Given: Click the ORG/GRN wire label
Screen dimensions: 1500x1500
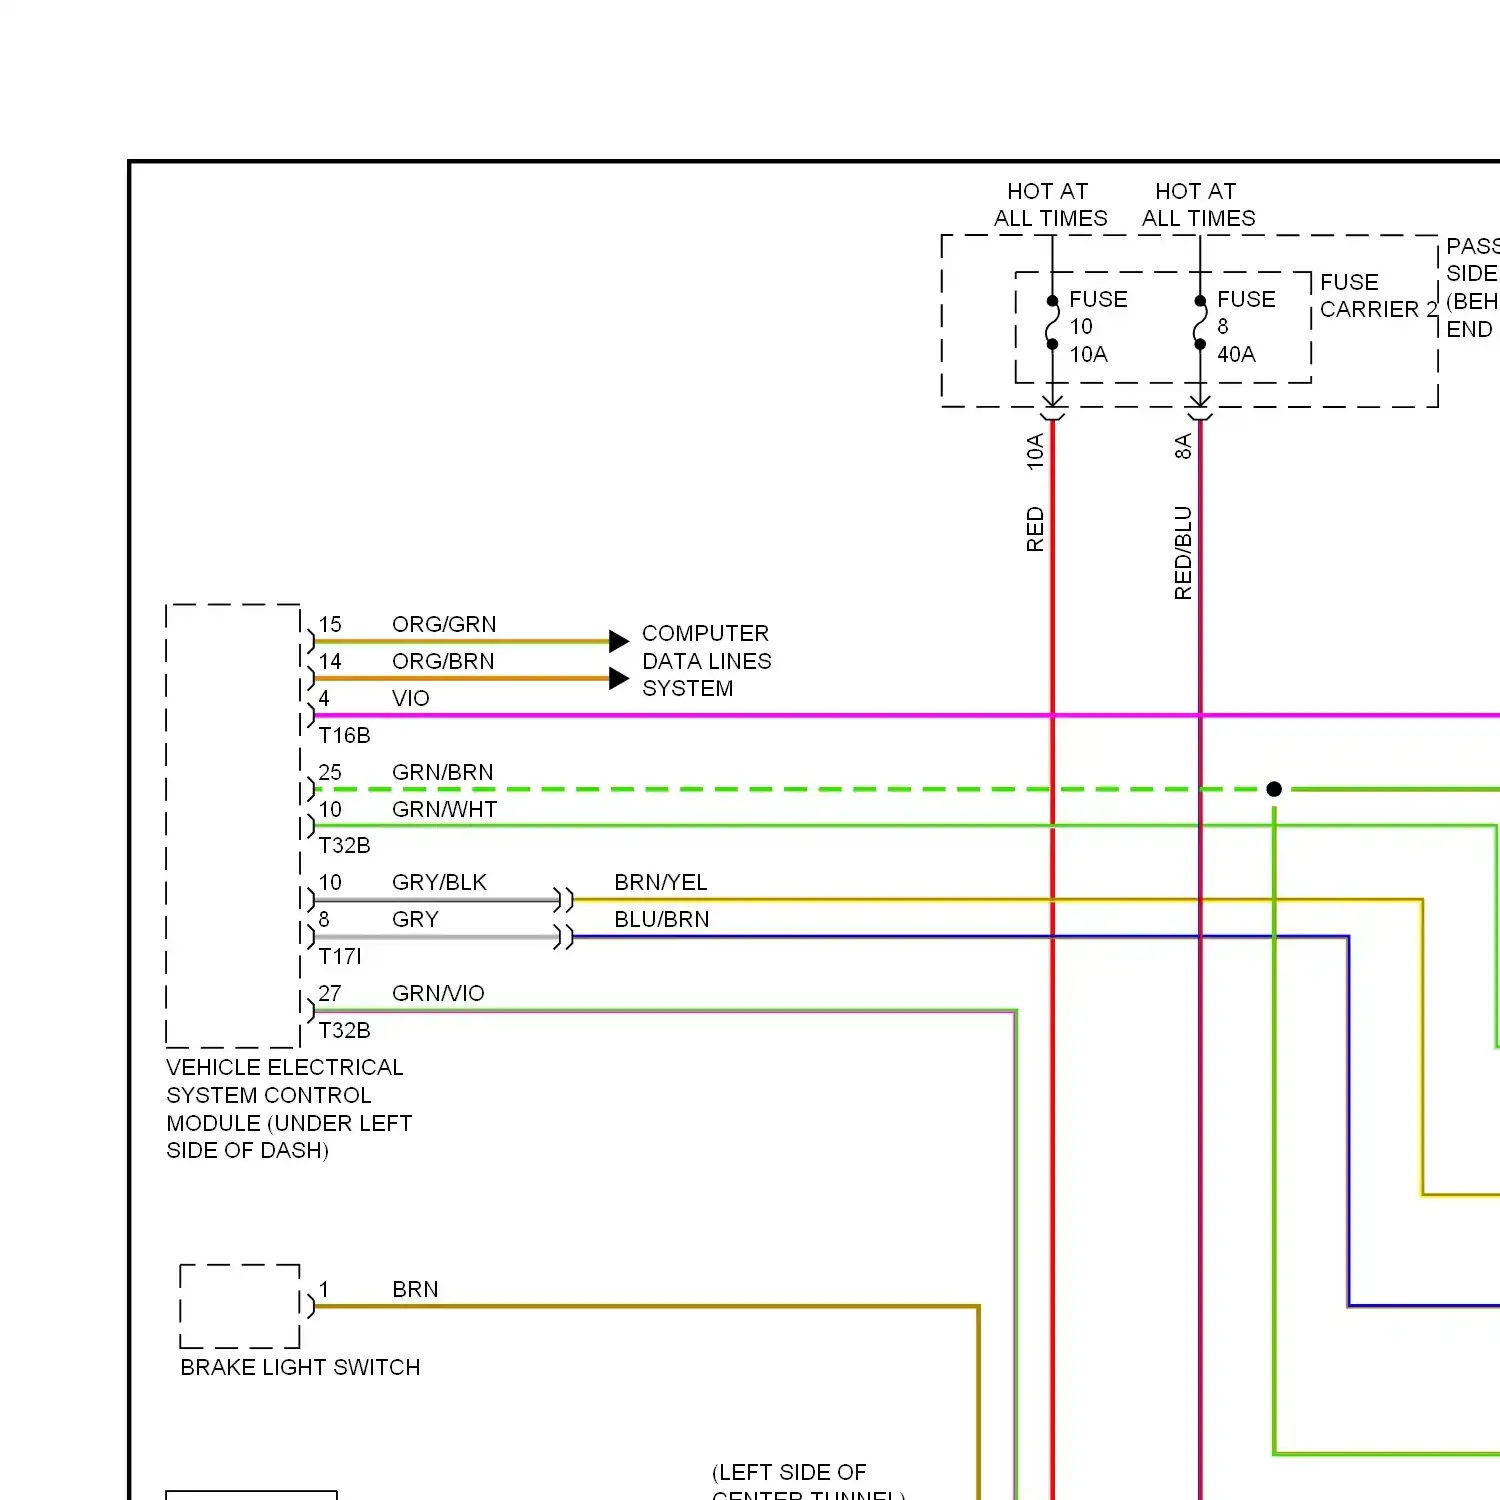Looking at the screenshot, I should tap(444, 624).
